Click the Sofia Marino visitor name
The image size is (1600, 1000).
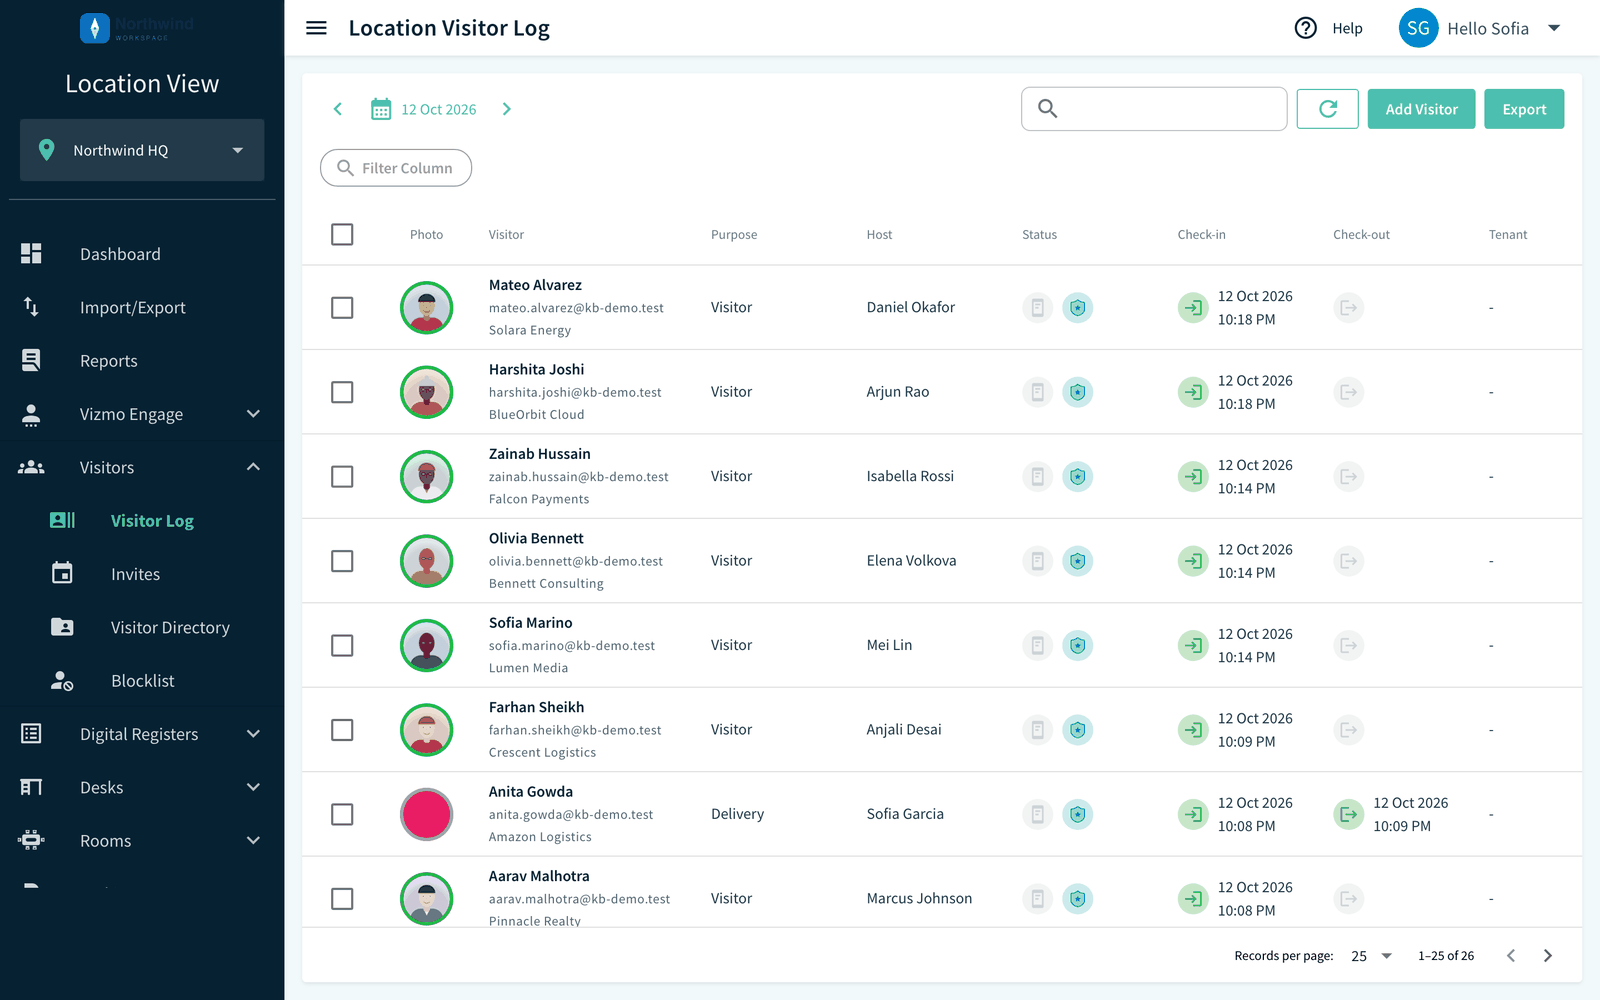pyautogui.click(x=530, y=622)
